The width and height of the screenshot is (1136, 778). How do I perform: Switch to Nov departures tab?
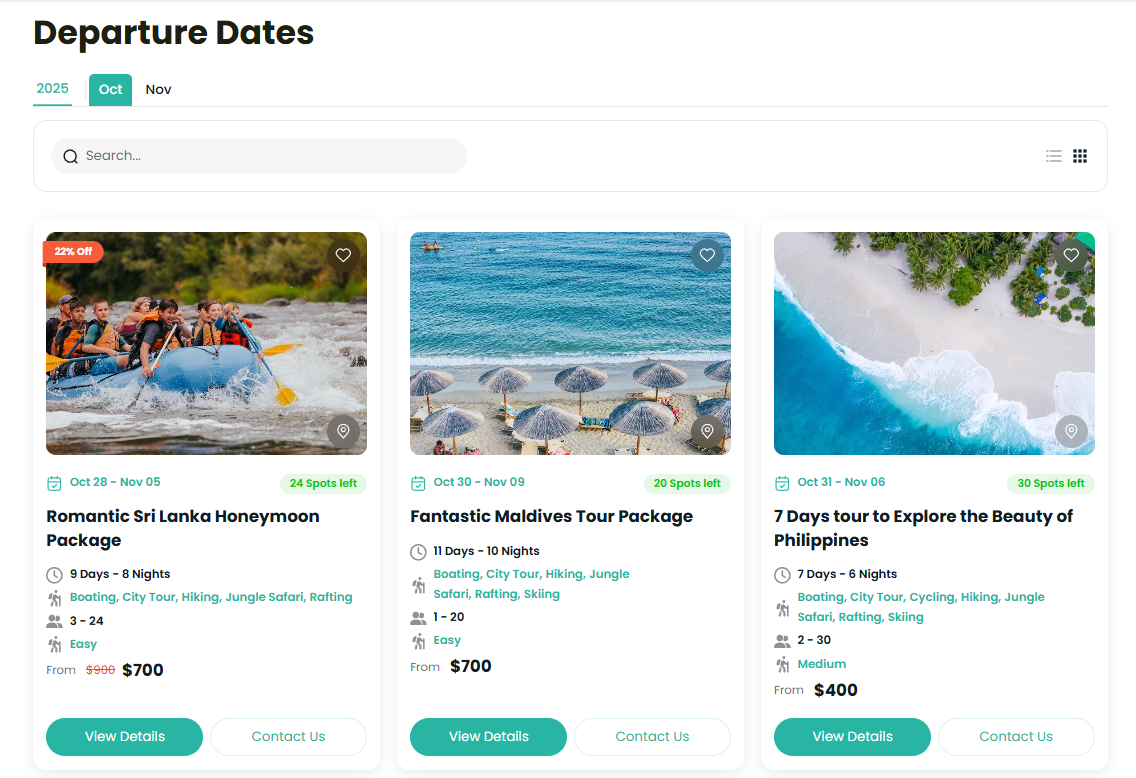click(x=158, y=90)
